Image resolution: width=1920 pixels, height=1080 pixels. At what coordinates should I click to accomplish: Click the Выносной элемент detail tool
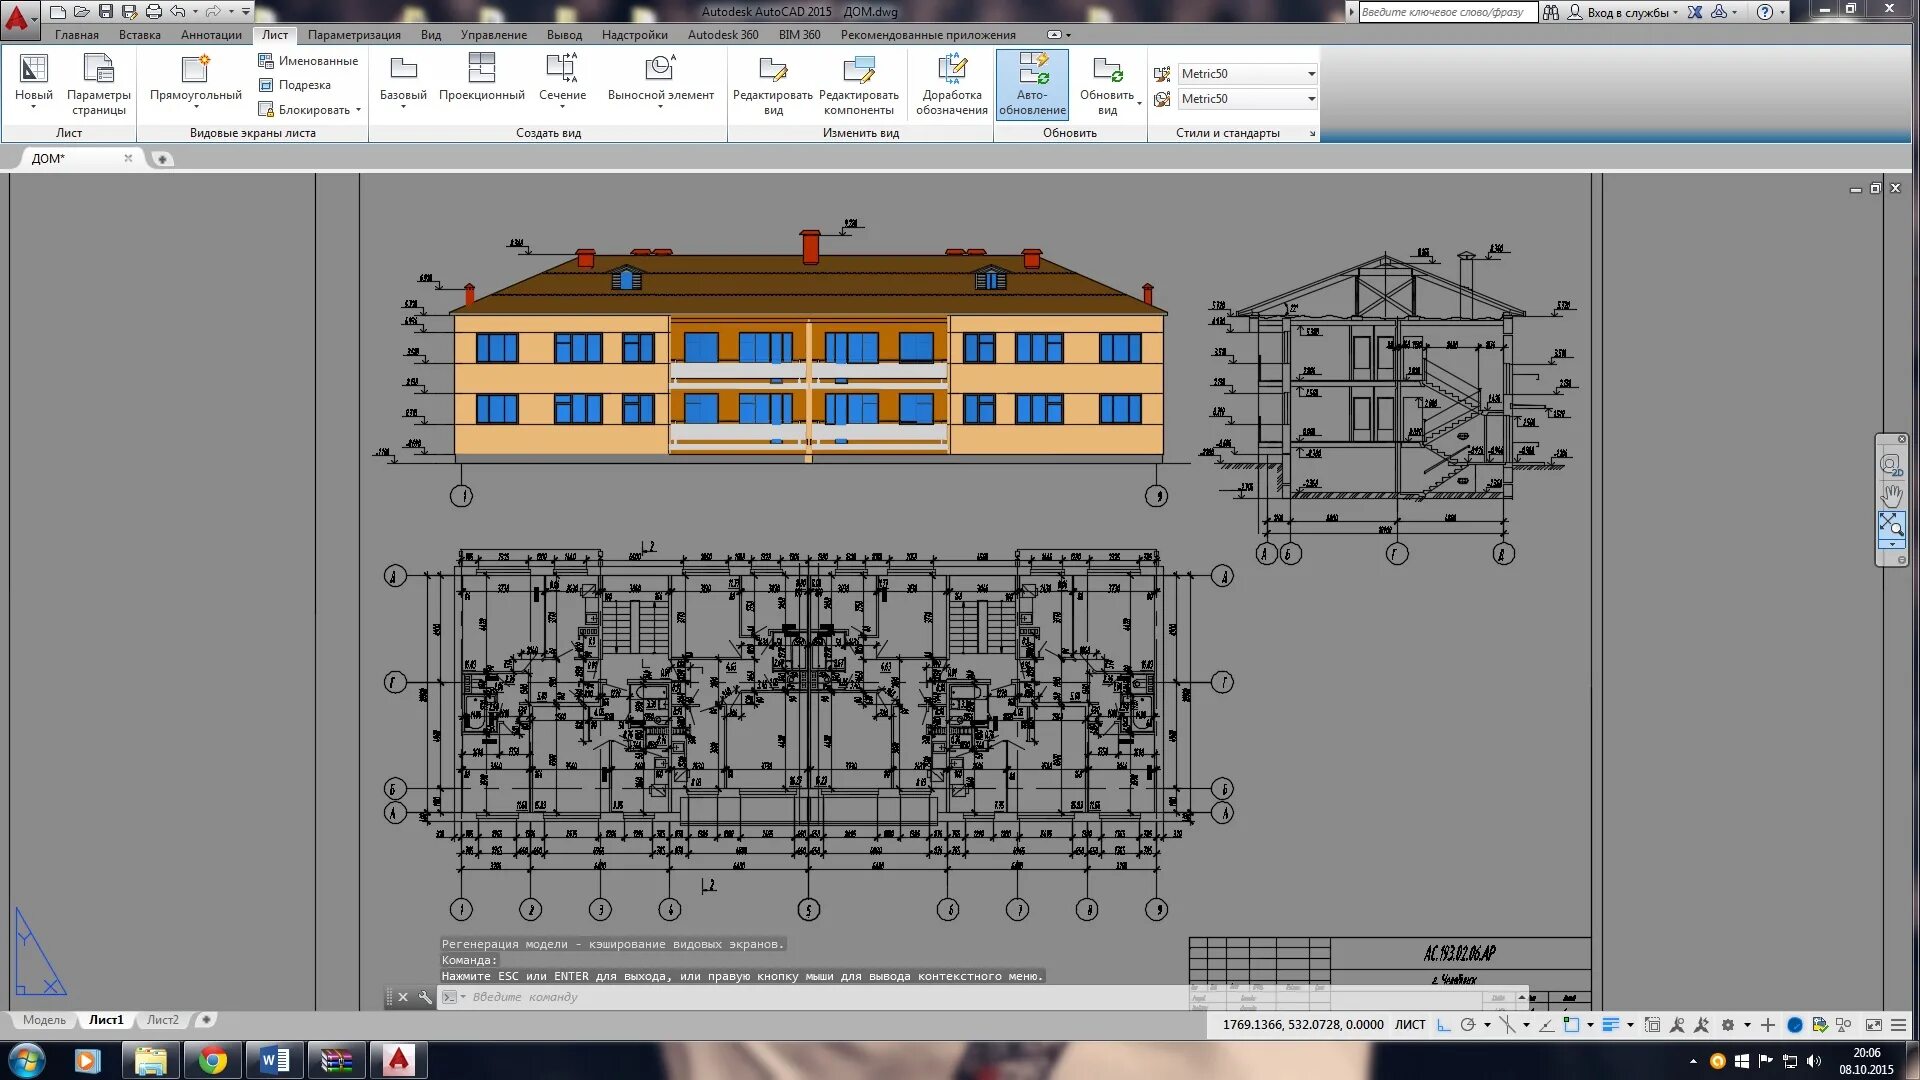(x=660, y=69)
